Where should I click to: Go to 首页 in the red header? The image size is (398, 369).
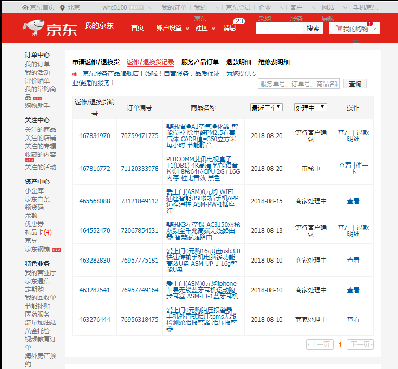137,28
